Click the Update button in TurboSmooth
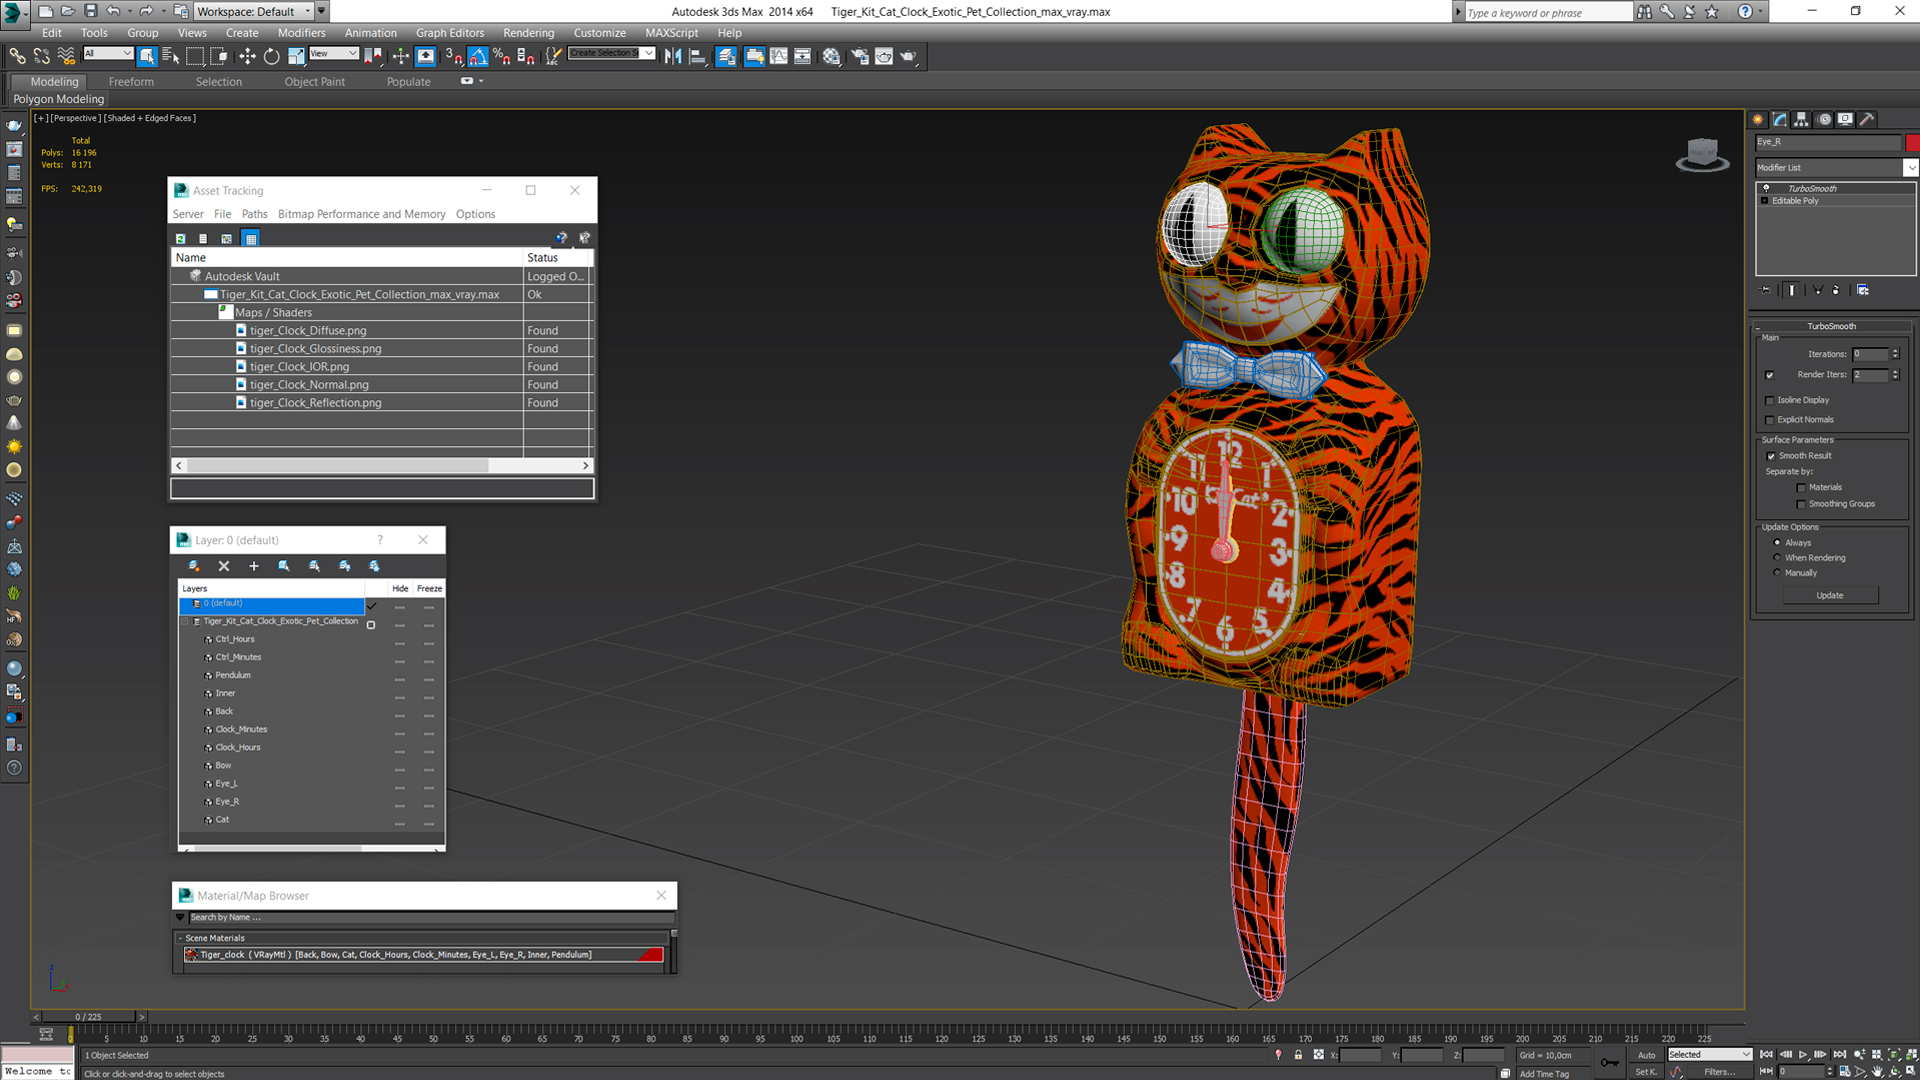 [x=1829, y=596]
